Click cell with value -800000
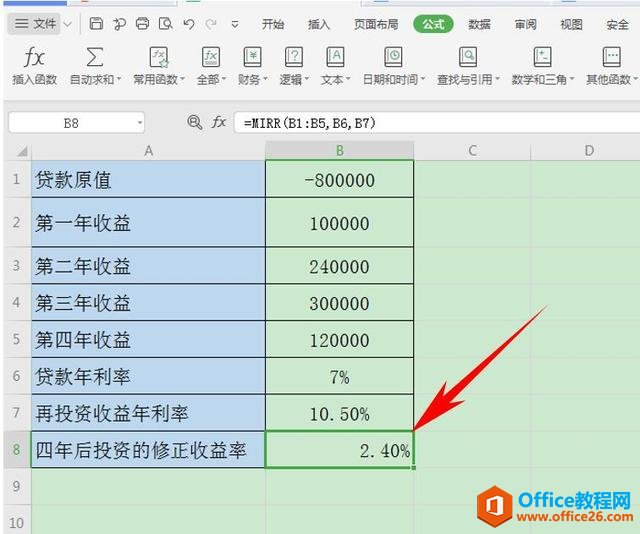The width and height of the screenshot is (640, 534). (340, 179)
